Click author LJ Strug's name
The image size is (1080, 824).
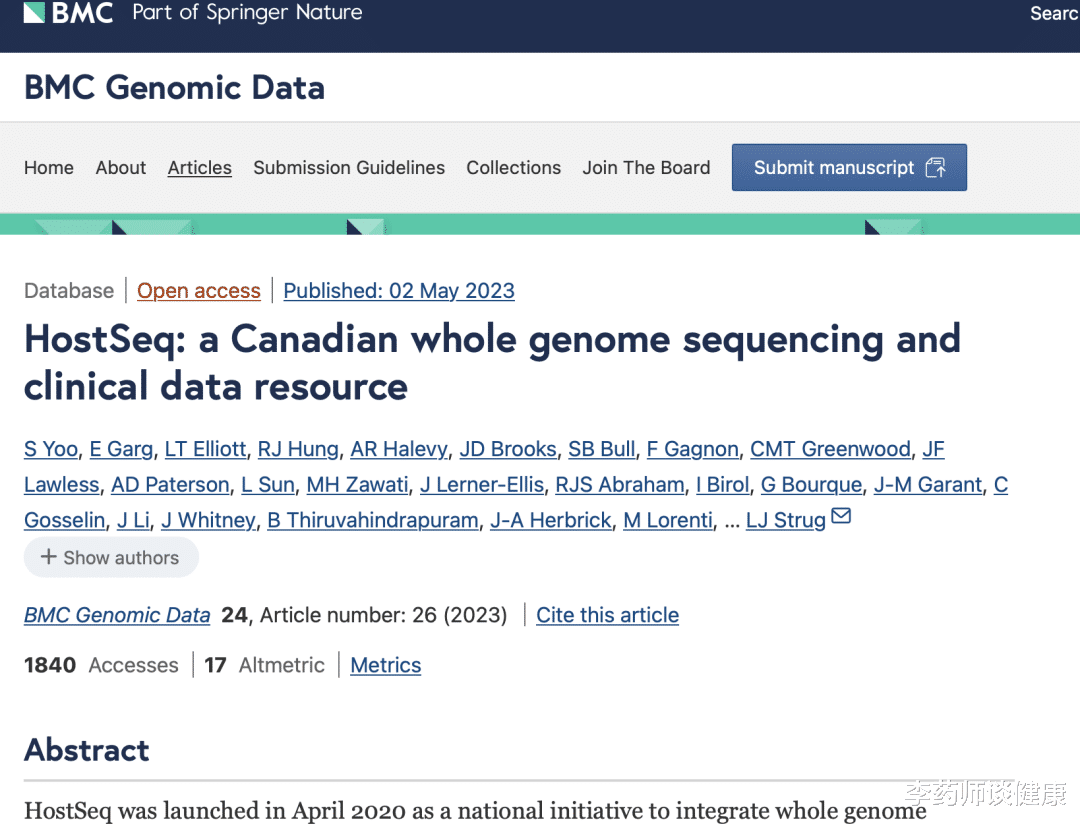(x=786, y=520)
